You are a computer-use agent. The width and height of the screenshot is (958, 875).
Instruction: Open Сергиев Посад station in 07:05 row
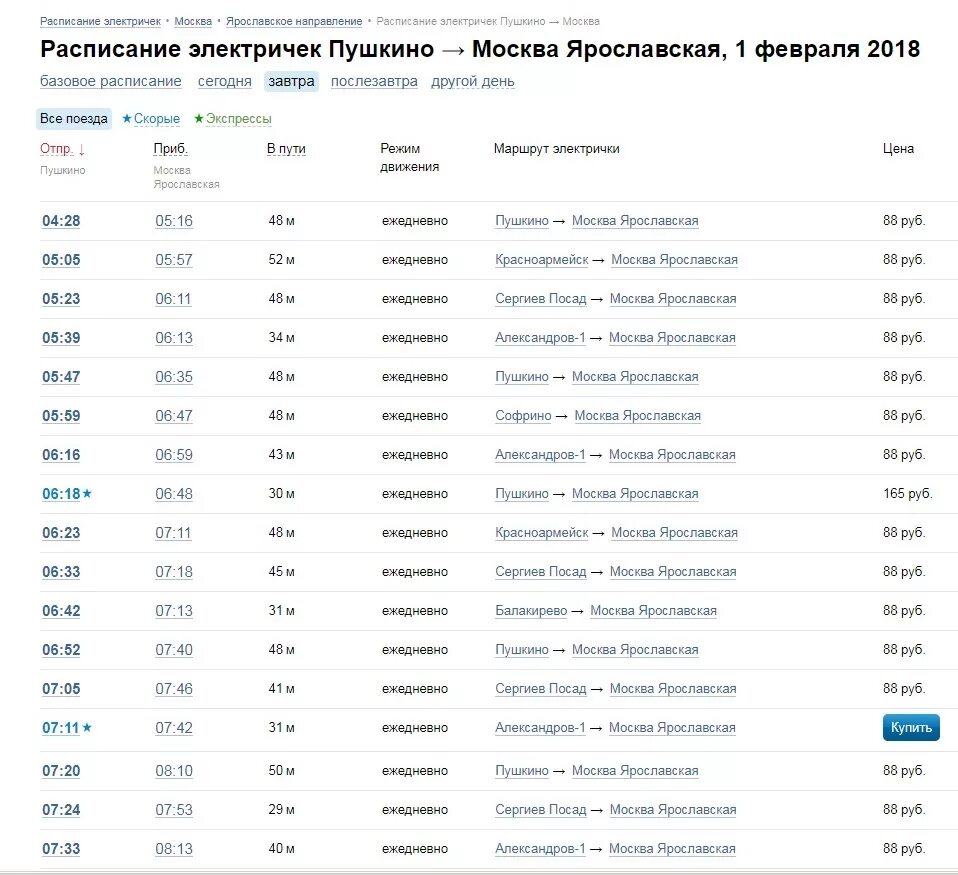pos(541,689)
